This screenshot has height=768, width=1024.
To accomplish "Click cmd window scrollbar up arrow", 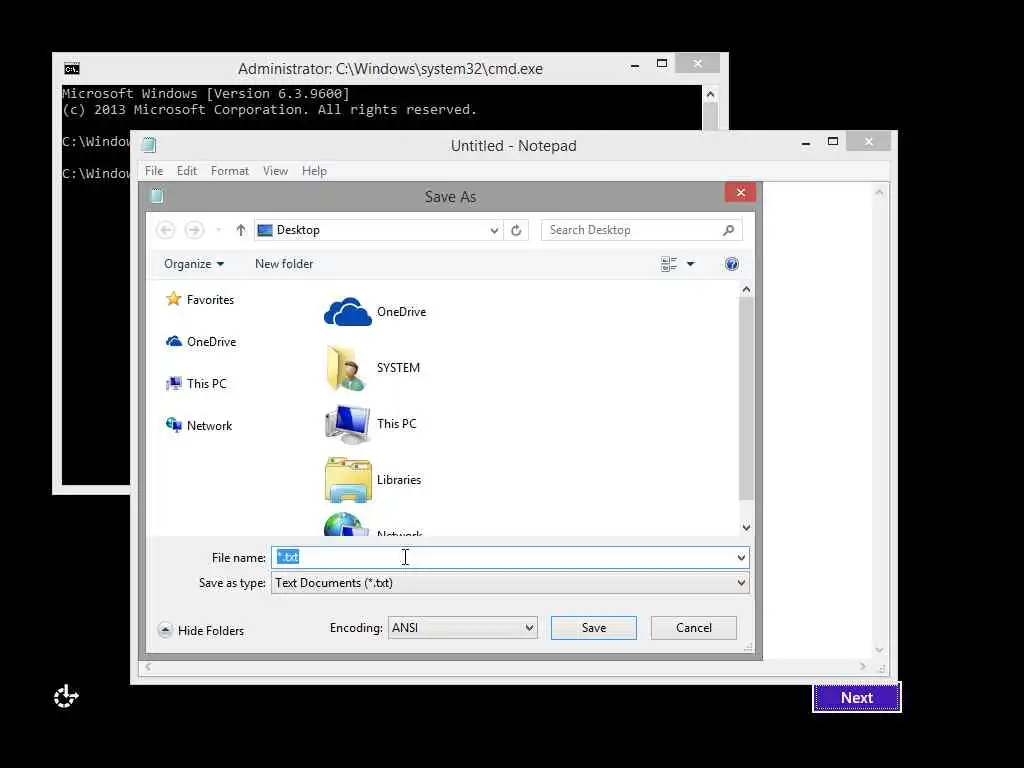I will coord(711,95).
